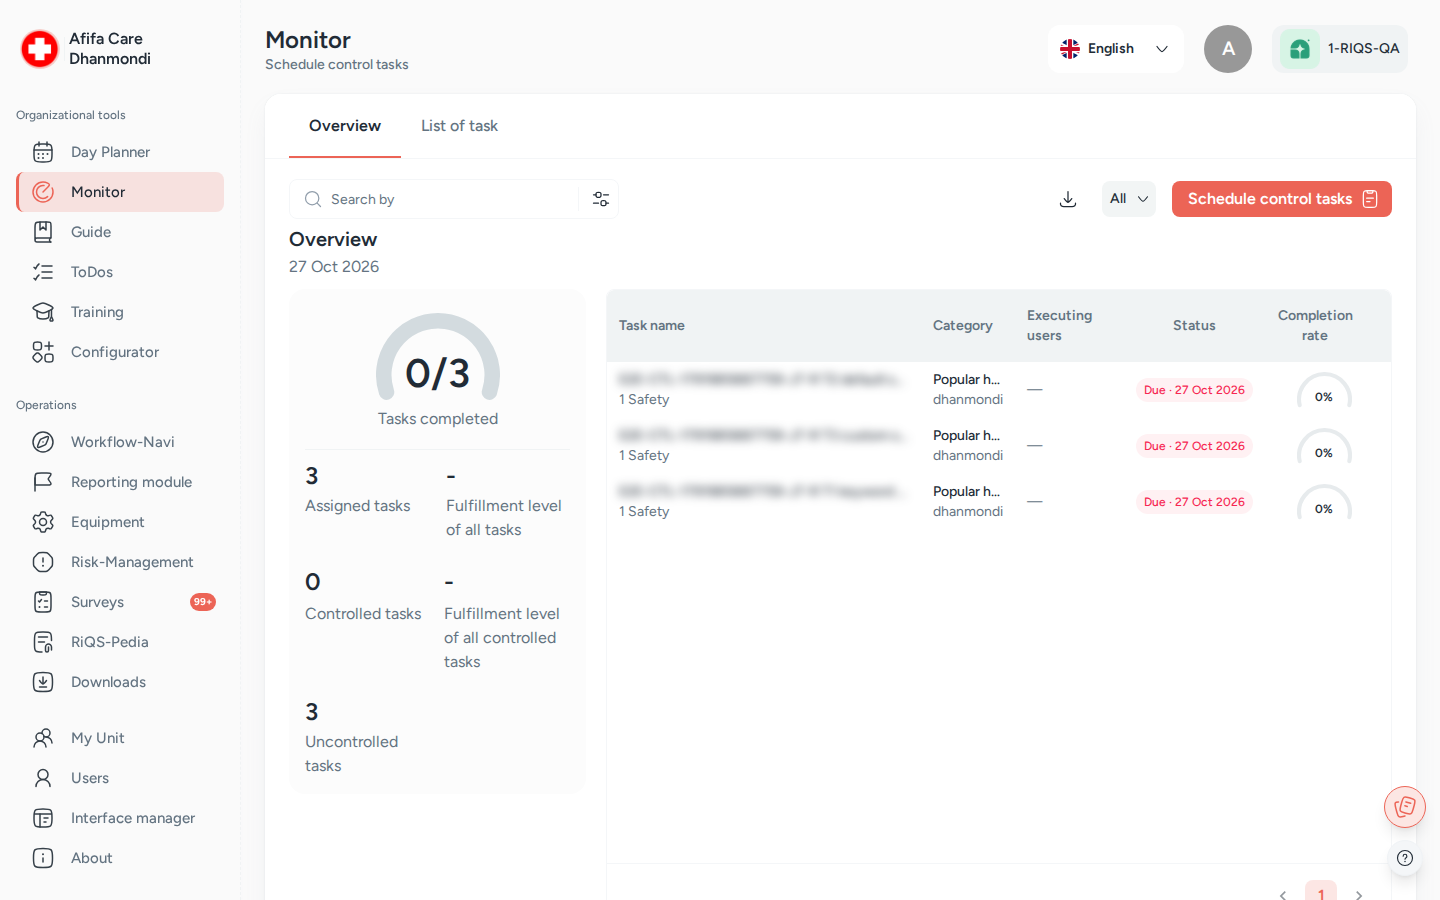Click the 0/3 tasks completed gauge

pos(438,358)
